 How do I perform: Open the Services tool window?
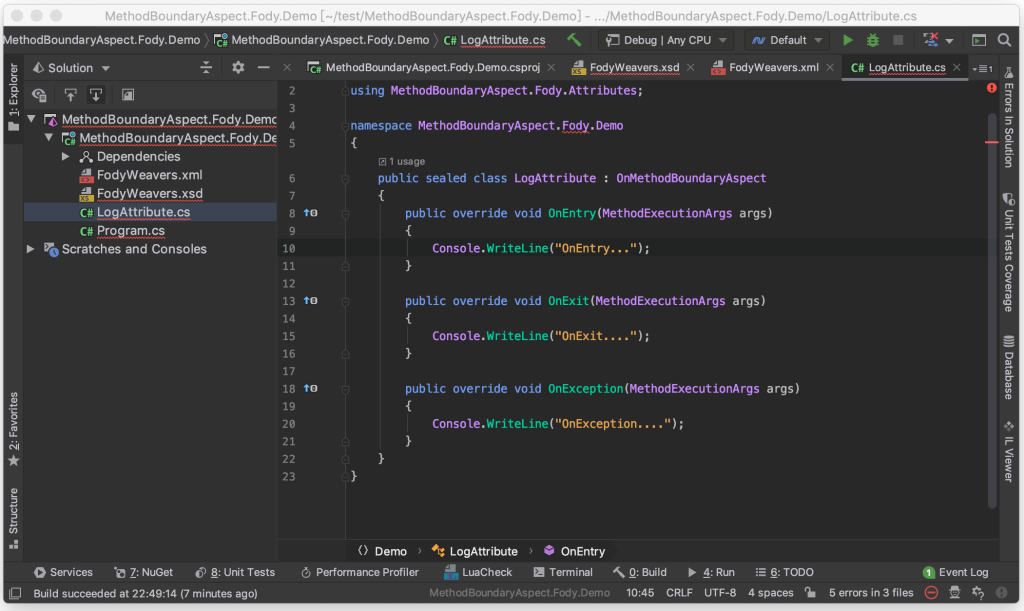point(63,572)
